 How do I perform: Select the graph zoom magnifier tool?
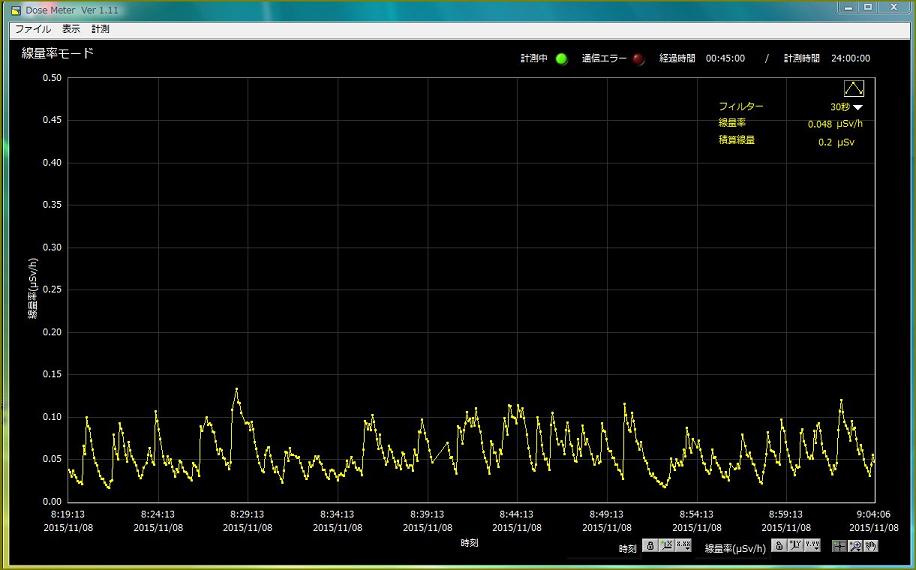[x=855, y=546]
